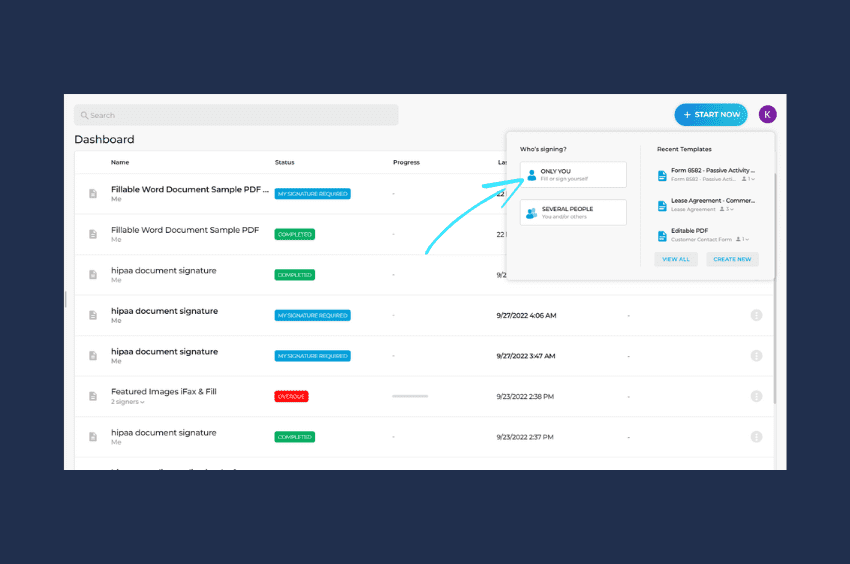The width and height of the screenshot is (850, 564).
Task: Click MY SIGNATURE REQUIRED badge on Fillable Word row
Action: pos(312,194)
